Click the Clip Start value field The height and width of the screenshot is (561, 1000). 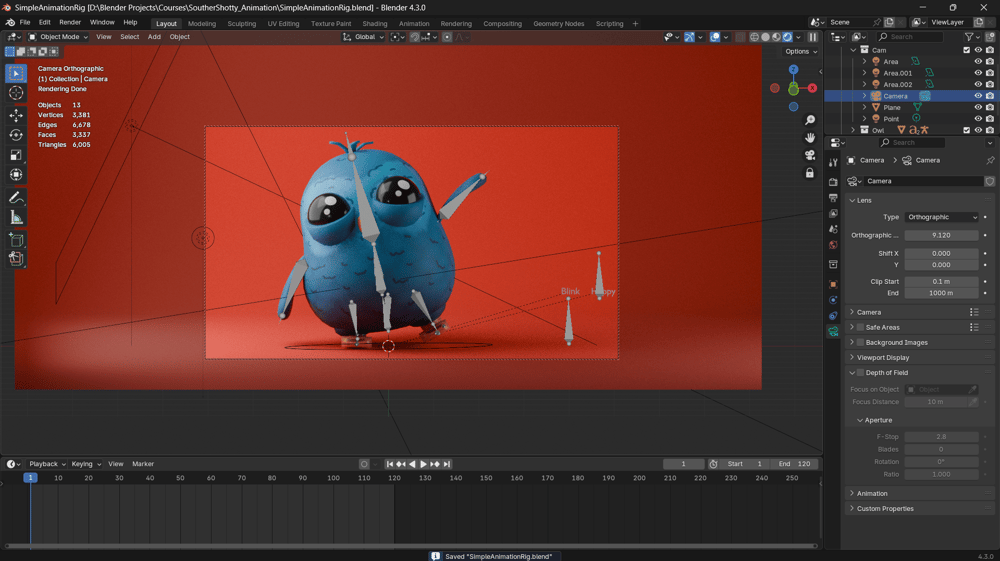tap(941, 282)
